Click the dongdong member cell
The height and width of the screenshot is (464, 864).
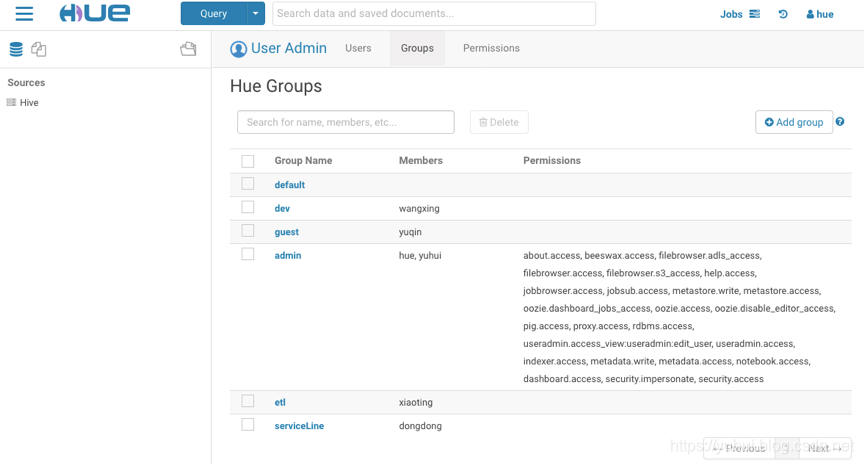coord(420,426)
